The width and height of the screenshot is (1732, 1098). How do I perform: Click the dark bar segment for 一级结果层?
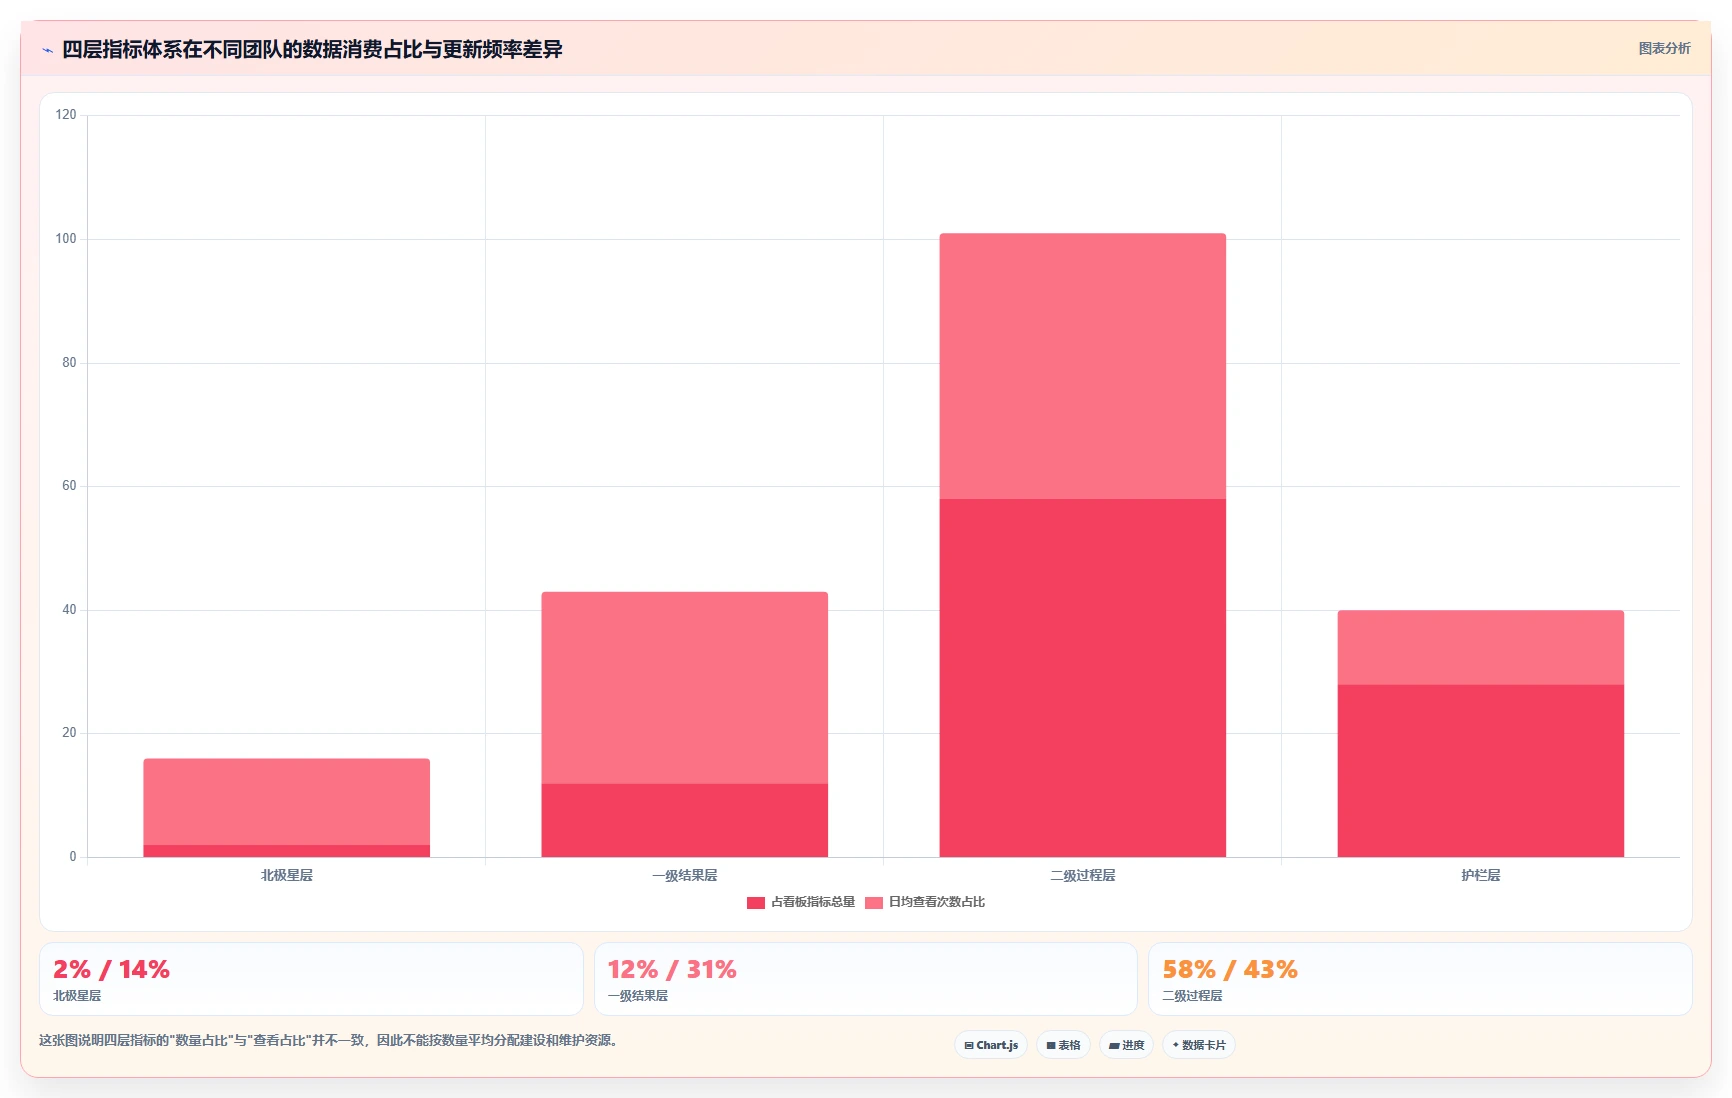(685, 820)
